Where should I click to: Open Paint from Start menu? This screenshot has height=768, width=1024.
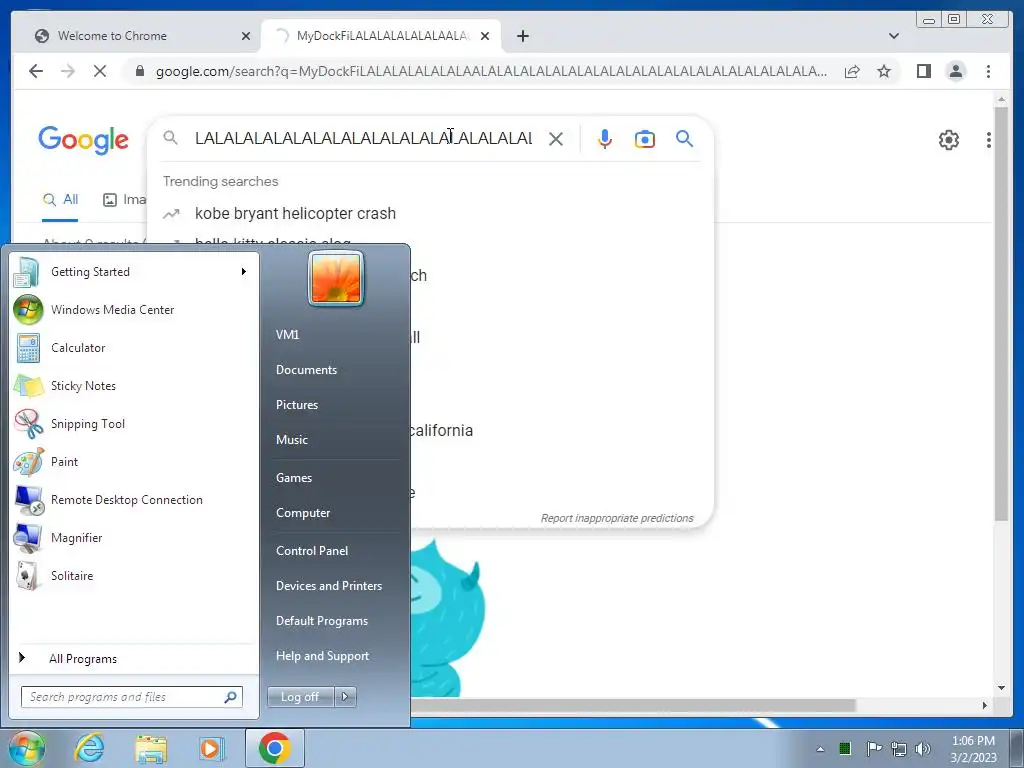tap(134, 461)
